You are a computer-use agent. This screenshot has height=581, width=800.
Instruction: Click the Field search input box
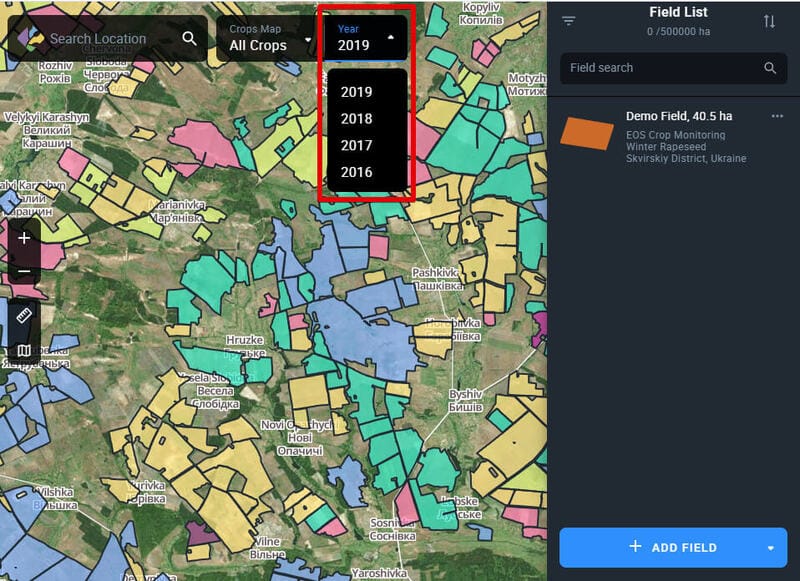pos(673,68)
